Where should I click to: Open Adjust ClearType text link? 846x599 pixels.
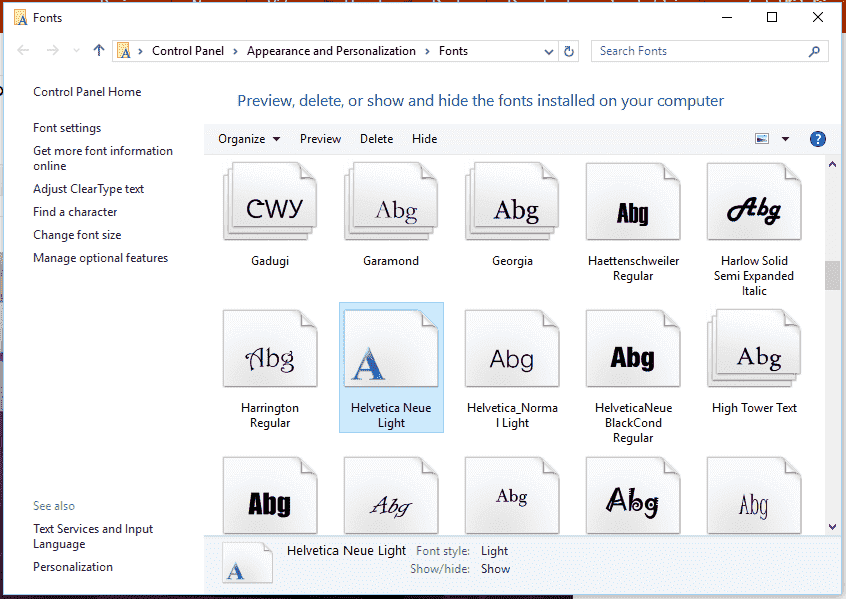point(88,189)
